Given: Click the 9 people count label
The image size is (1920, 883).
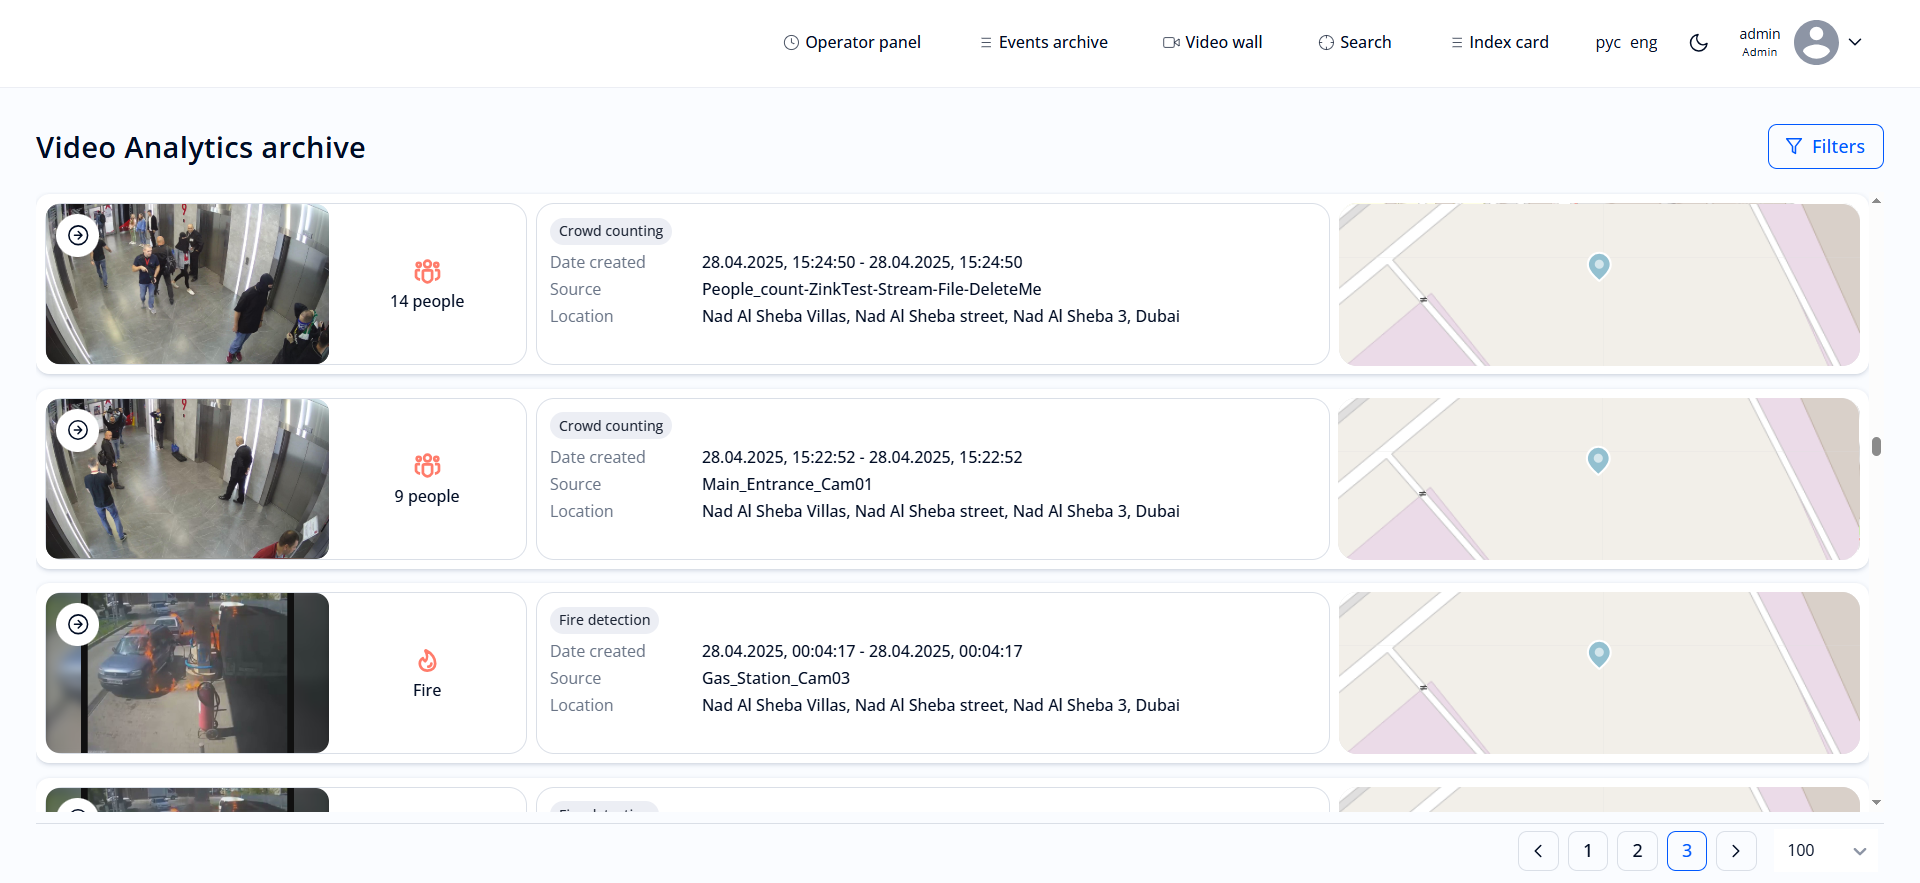Looking at the screenshot, I should coord(427,496).
